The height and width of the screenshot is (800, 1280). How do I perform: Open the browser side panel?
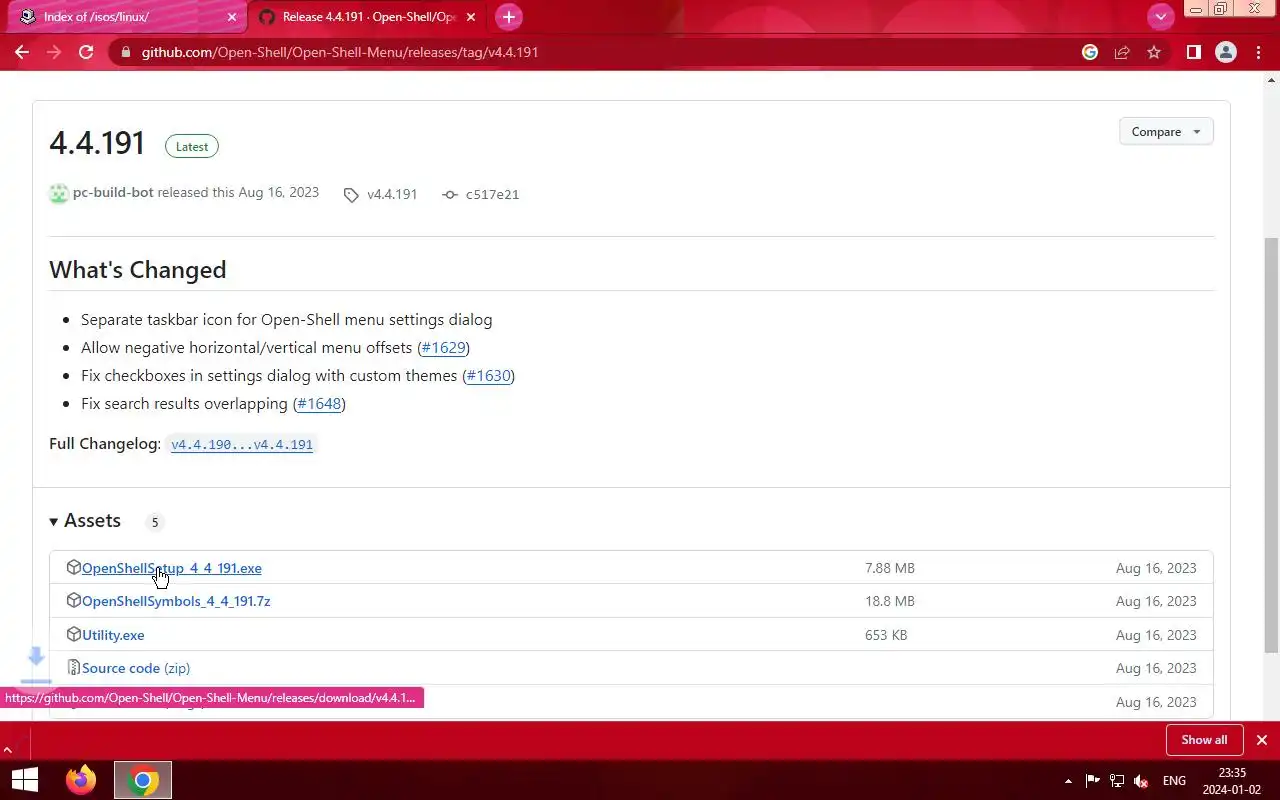[x=1193, y=52]
